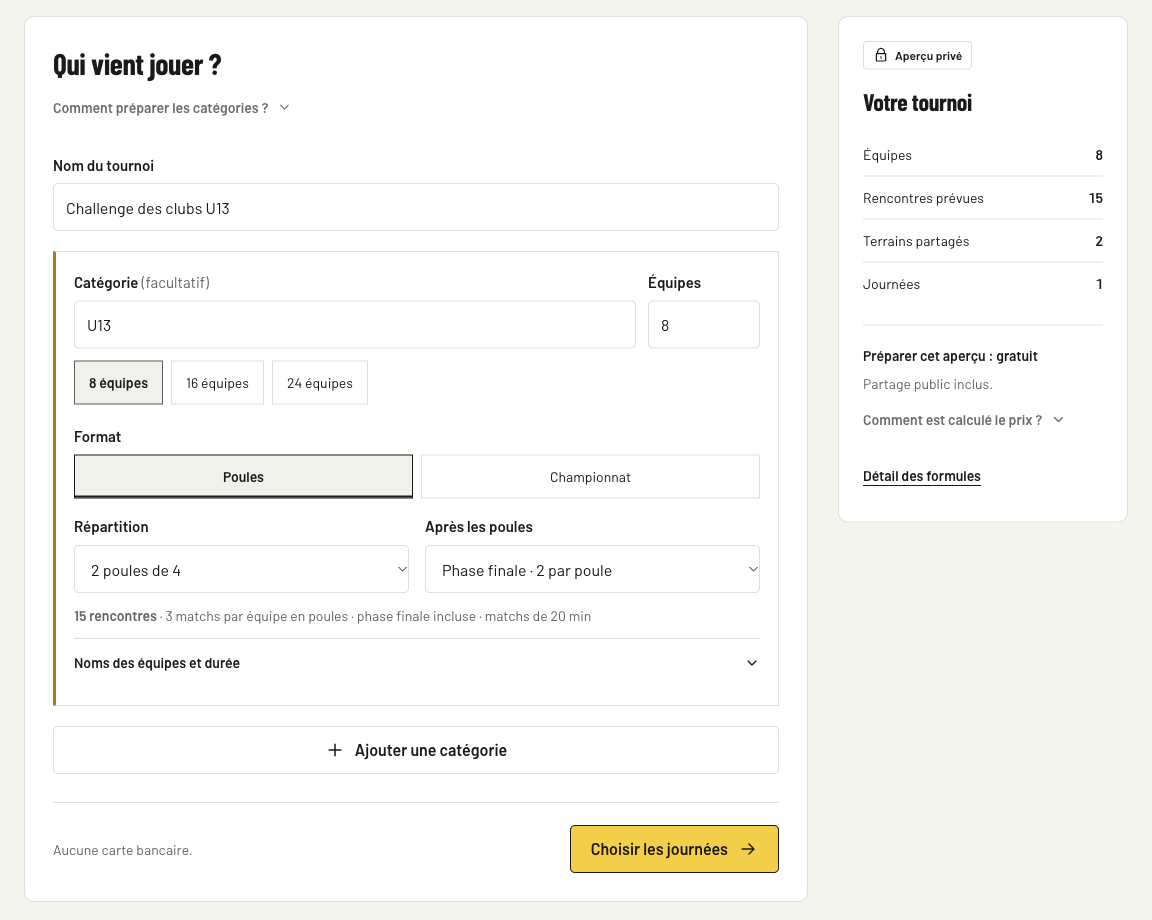Click chevron next to Comment est calculé le prix
Screen dimensions: 1152x920
pos(1059,420)
